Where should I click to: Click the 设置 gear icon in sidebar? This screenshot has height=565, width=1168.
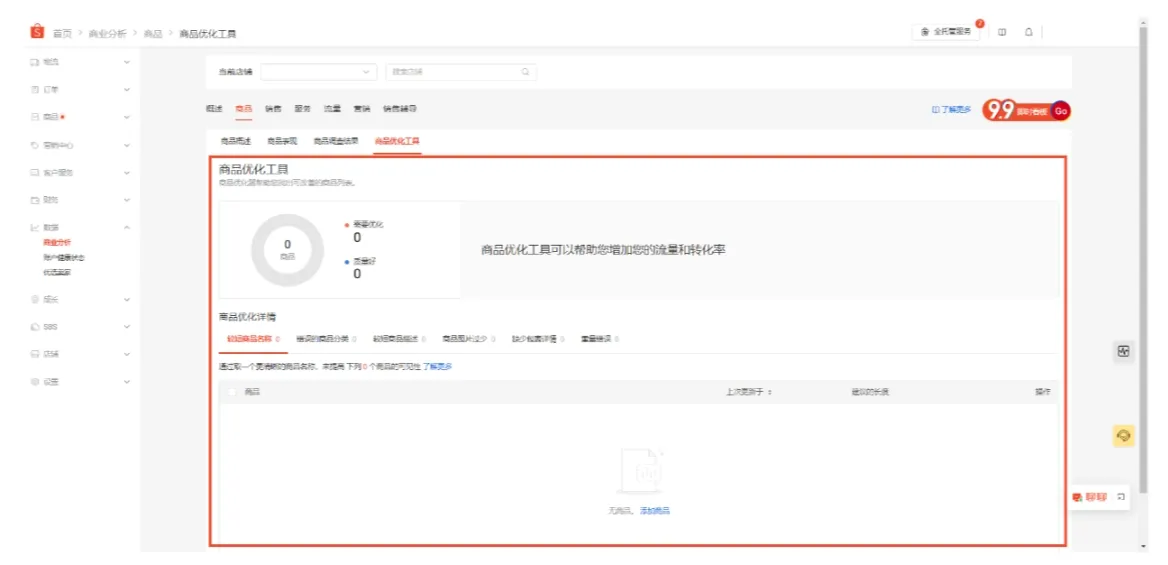coord(34,382)
